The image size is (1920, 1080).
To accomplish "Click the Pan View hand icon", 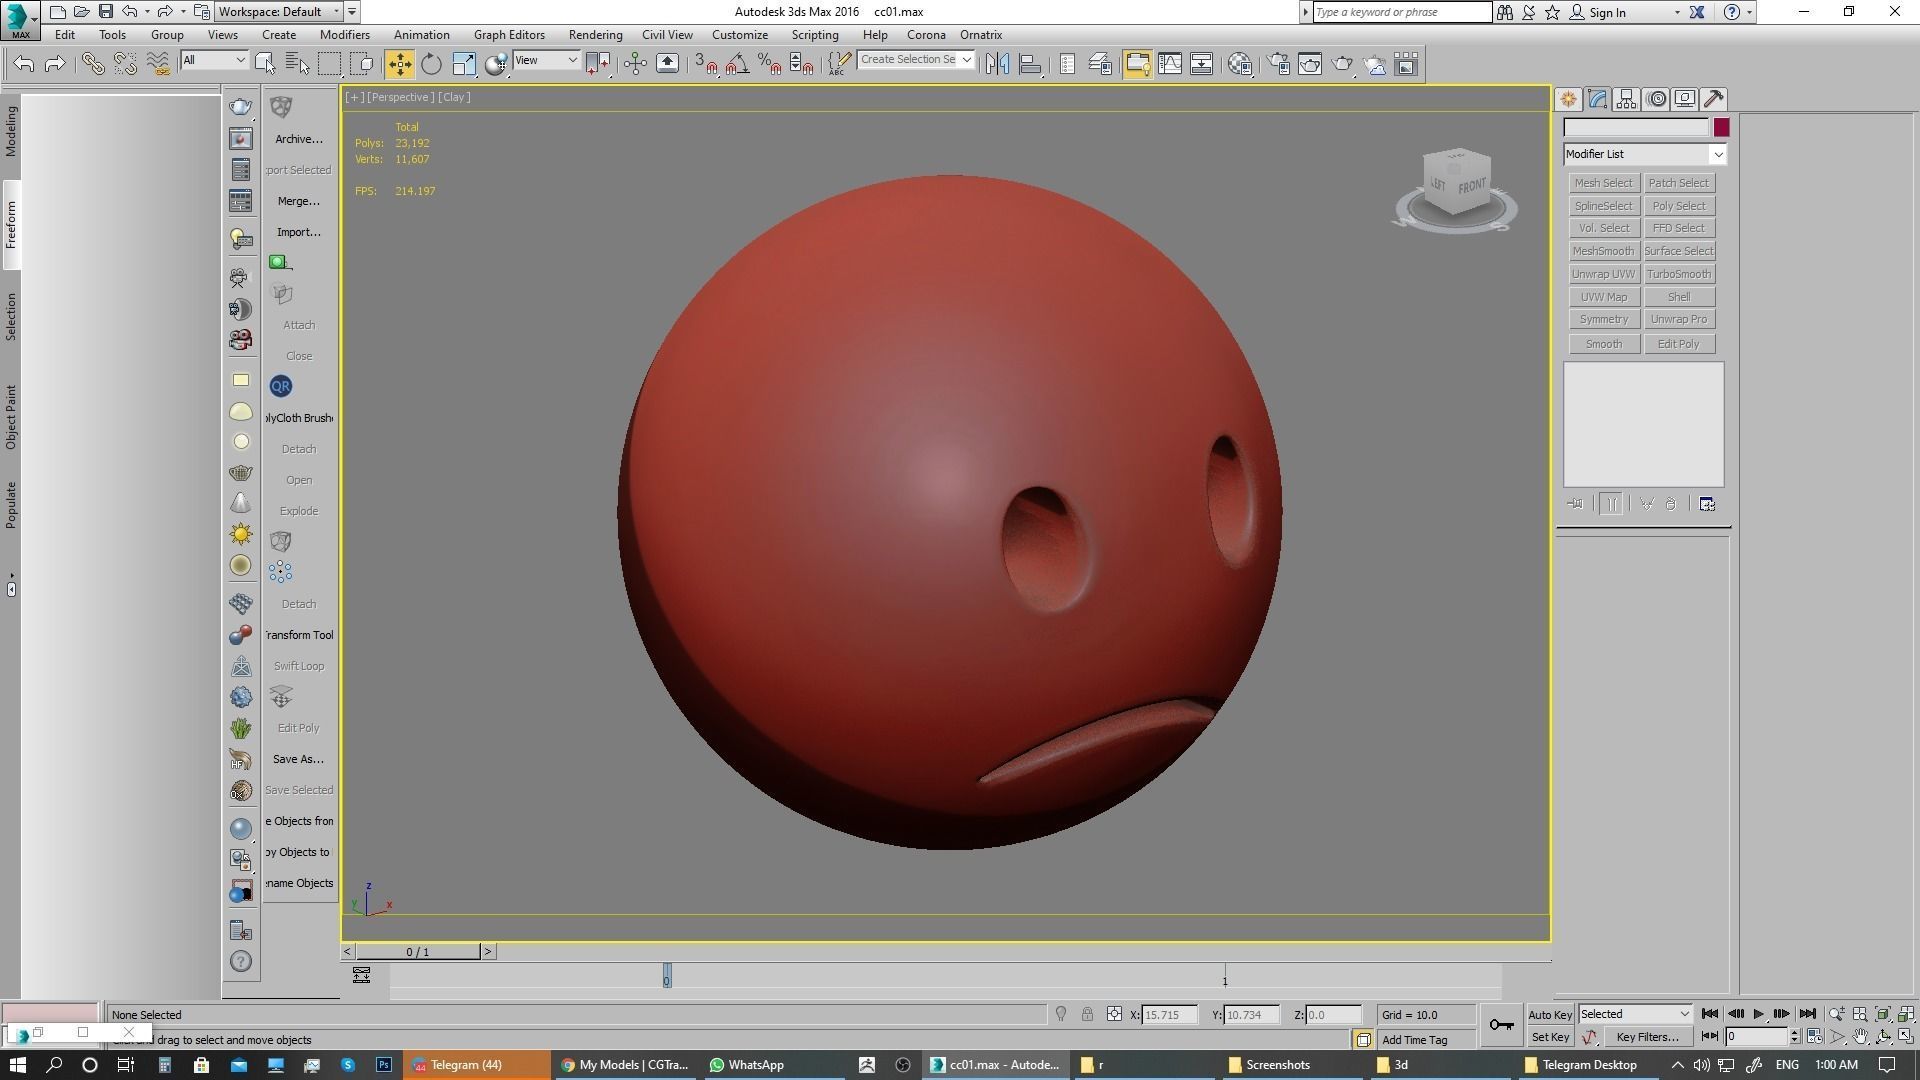I will (x=1860, y=1037).
